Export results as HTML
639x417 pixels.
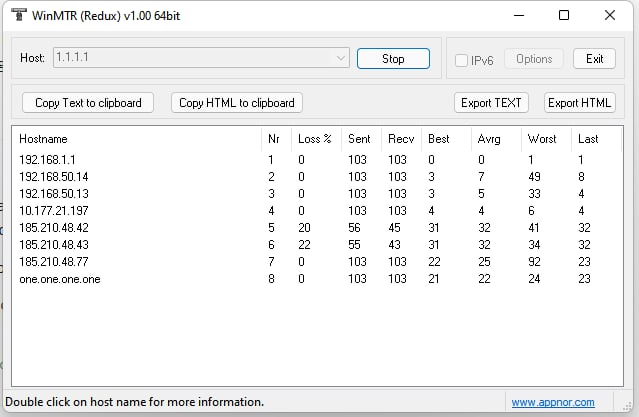579,102
